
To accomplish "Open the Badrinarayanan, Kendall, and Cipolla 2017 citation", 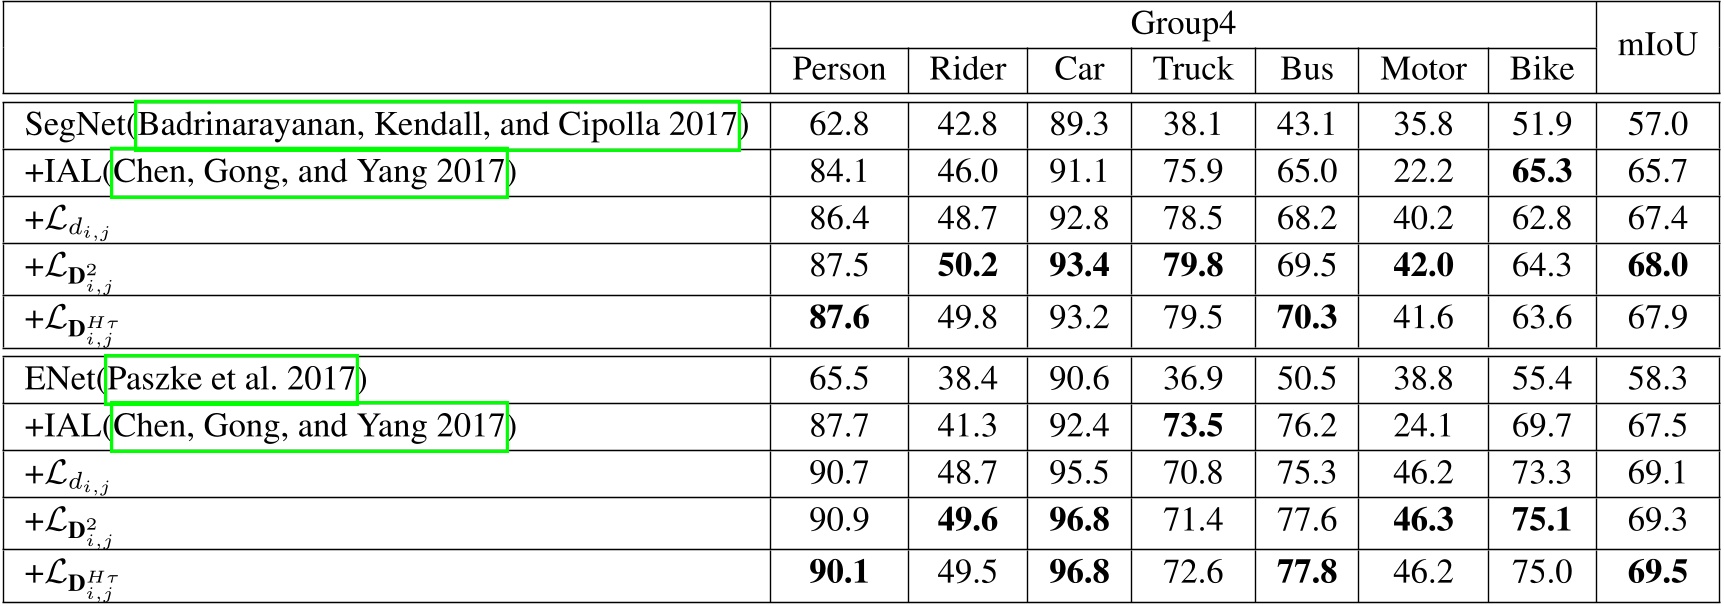I will 437,125.
